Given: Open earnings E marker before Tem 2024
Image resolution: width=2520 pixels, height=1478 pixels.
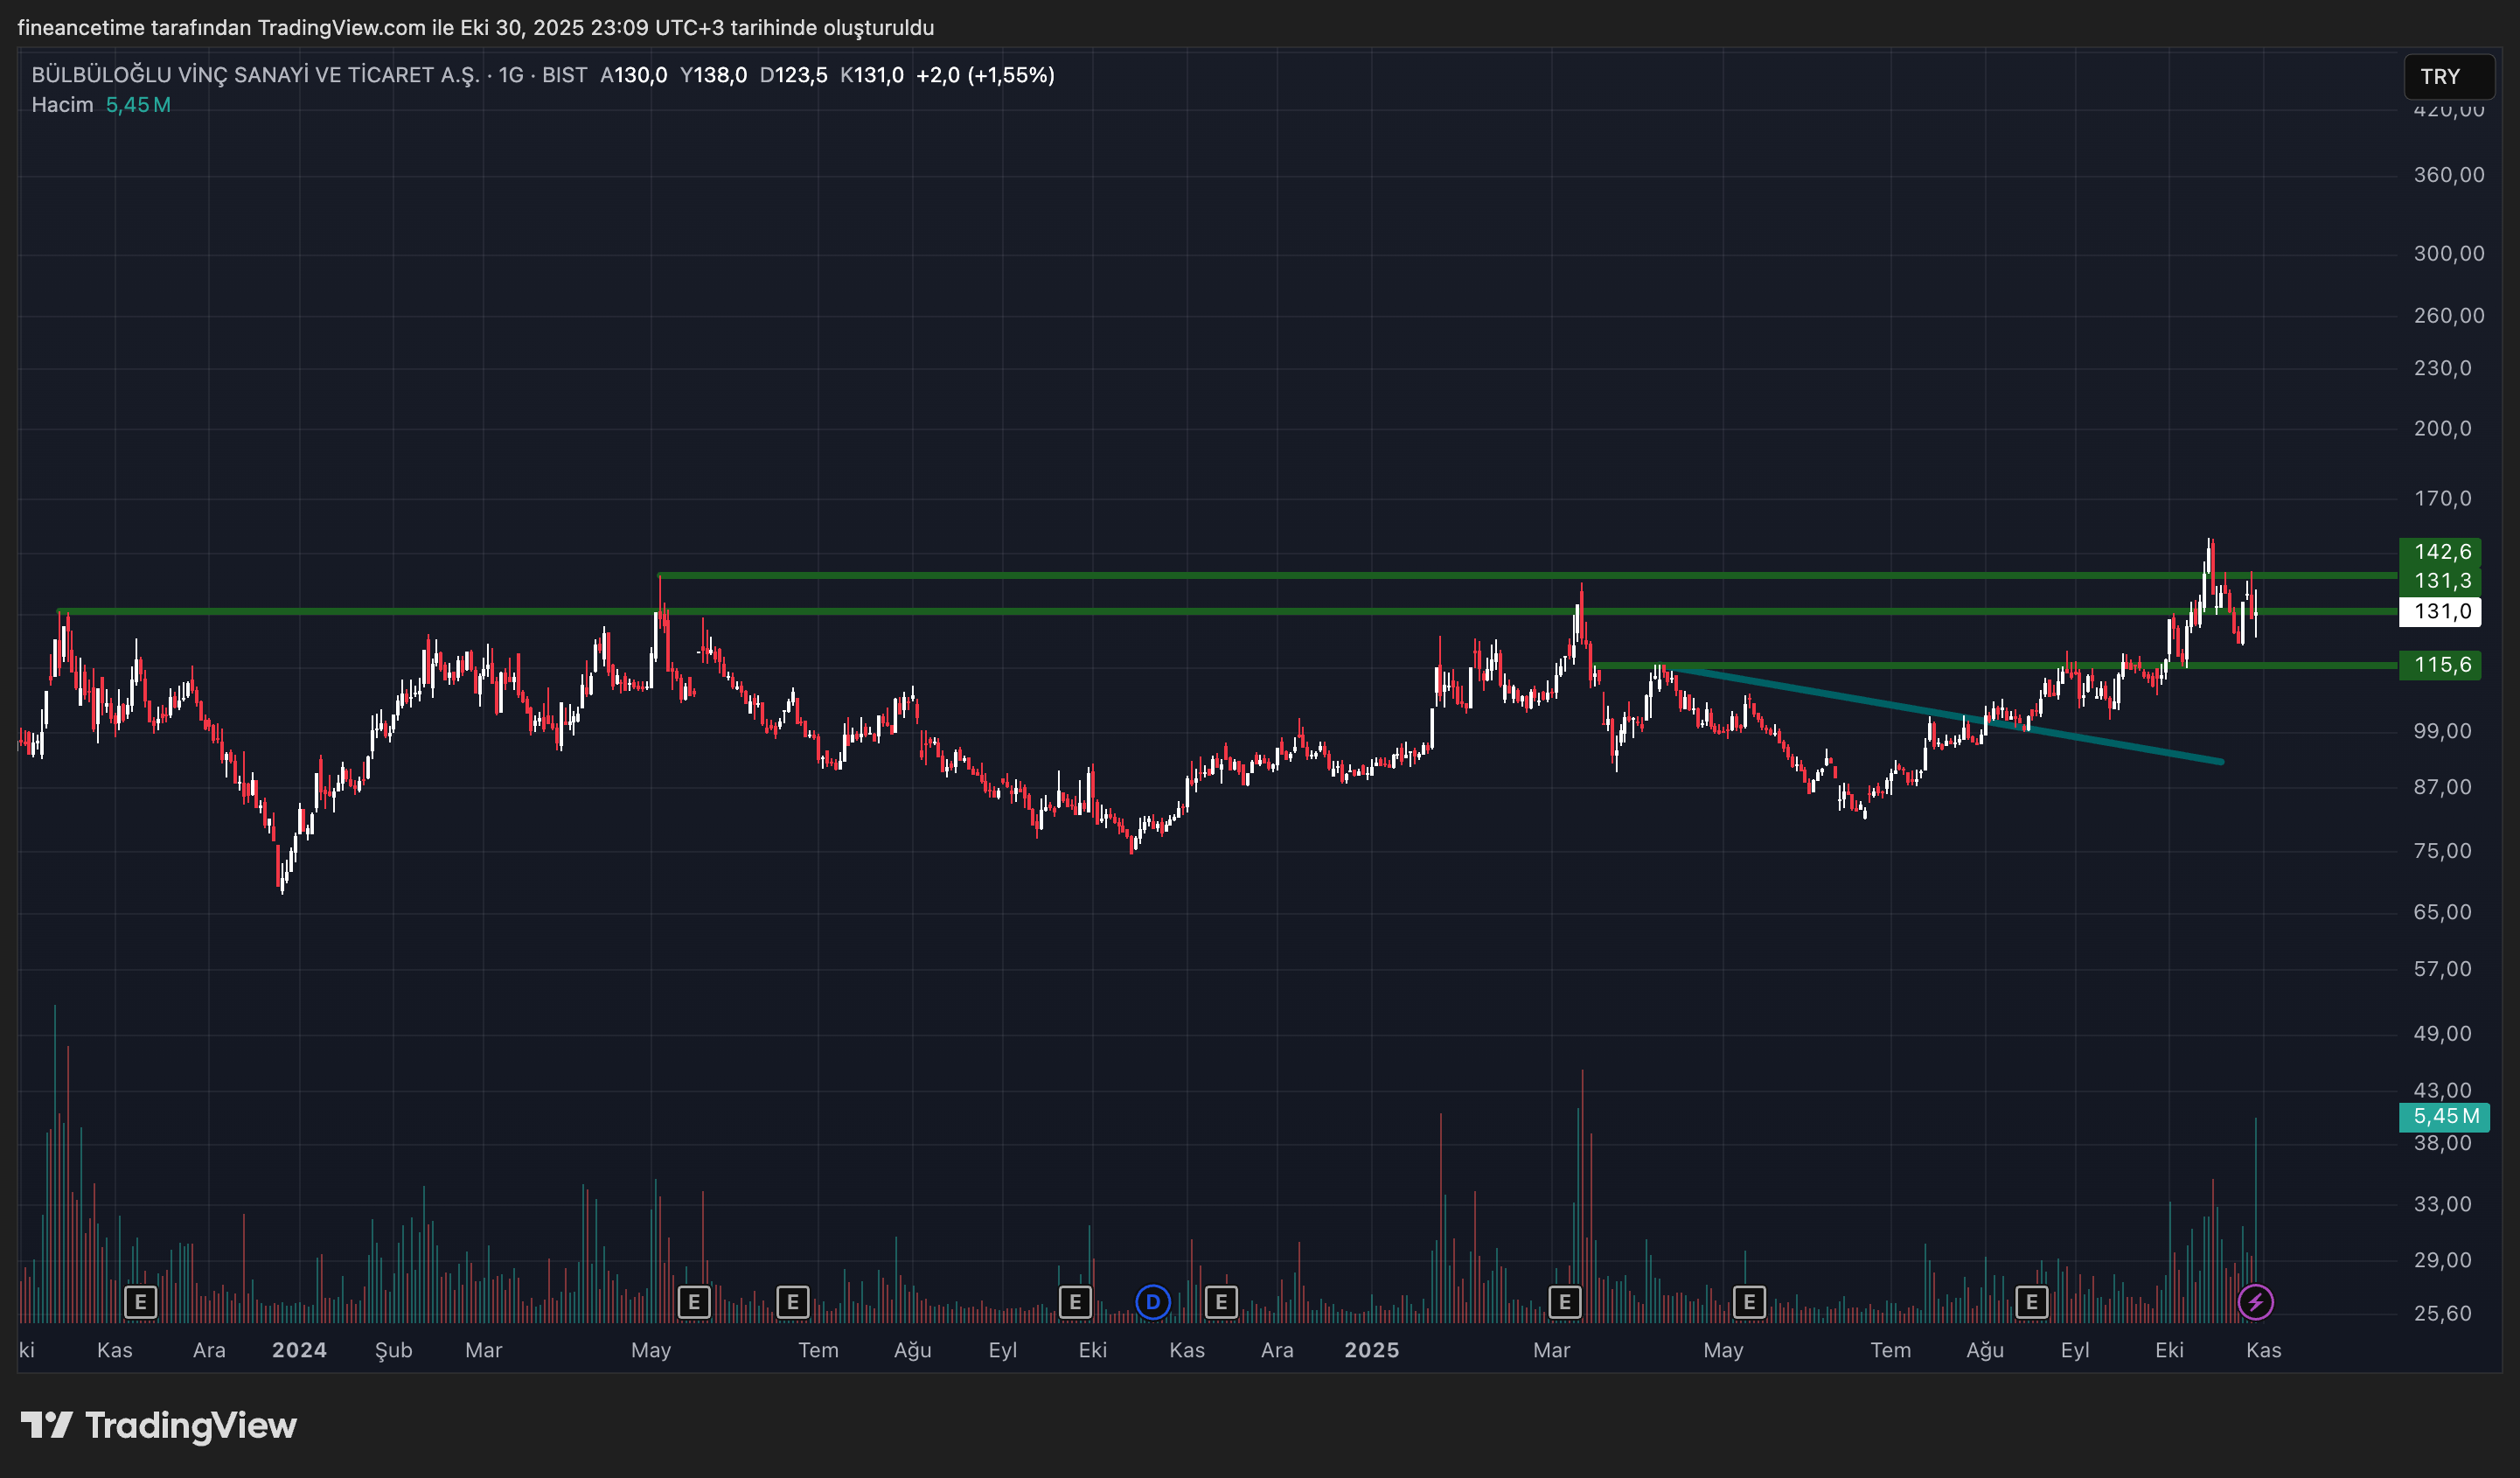Looking at the screenshot, I should click(x=792, y=1302).
